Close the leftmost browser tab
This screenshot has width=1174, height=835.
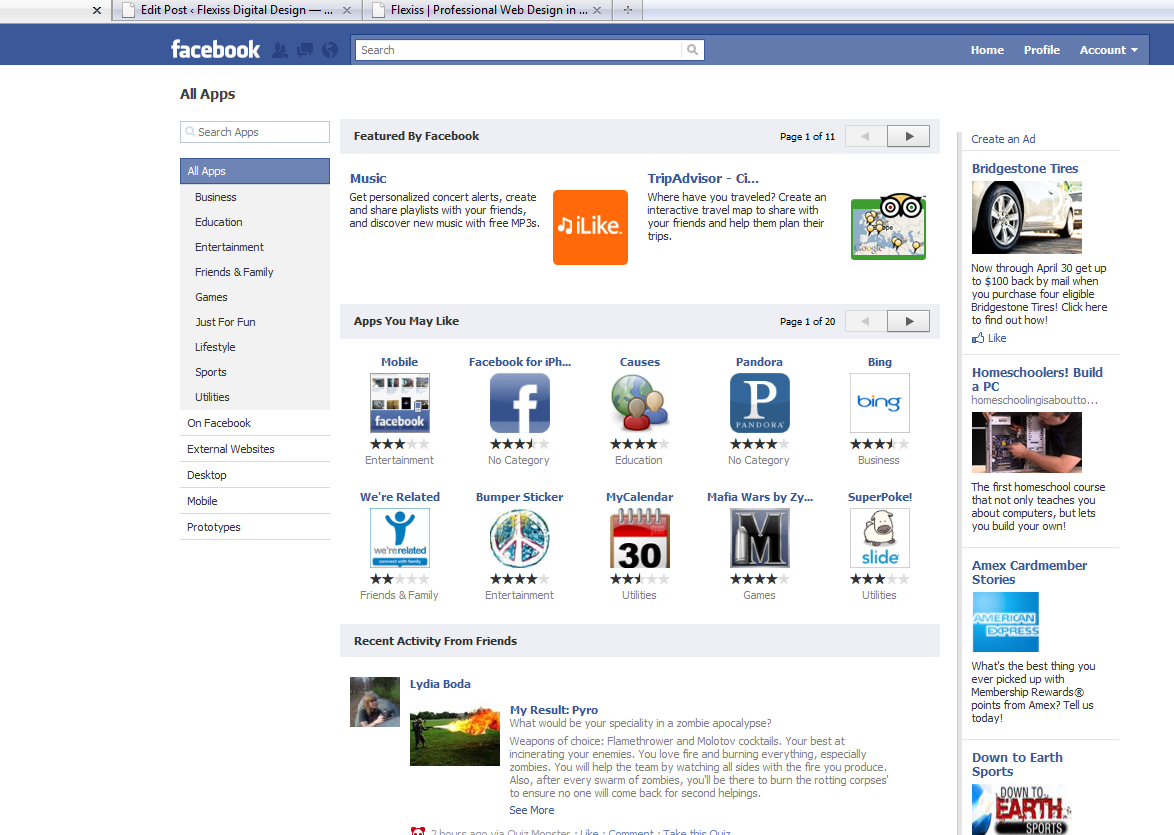tap(97, 10)
